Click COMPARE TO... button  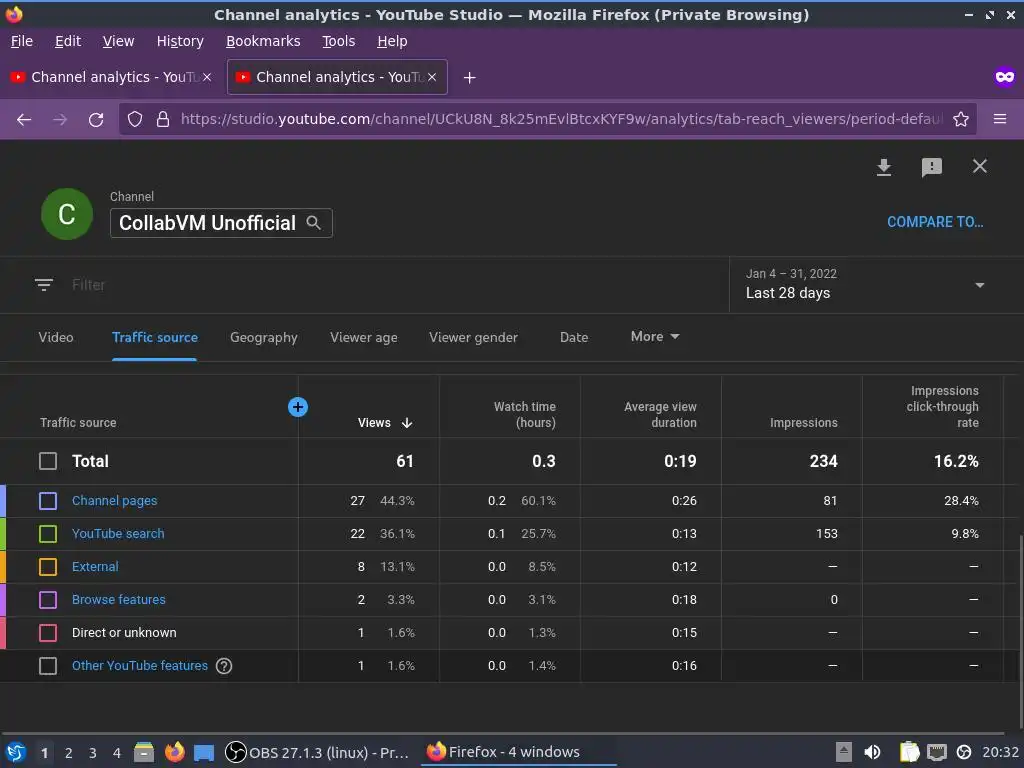[935, 222]
